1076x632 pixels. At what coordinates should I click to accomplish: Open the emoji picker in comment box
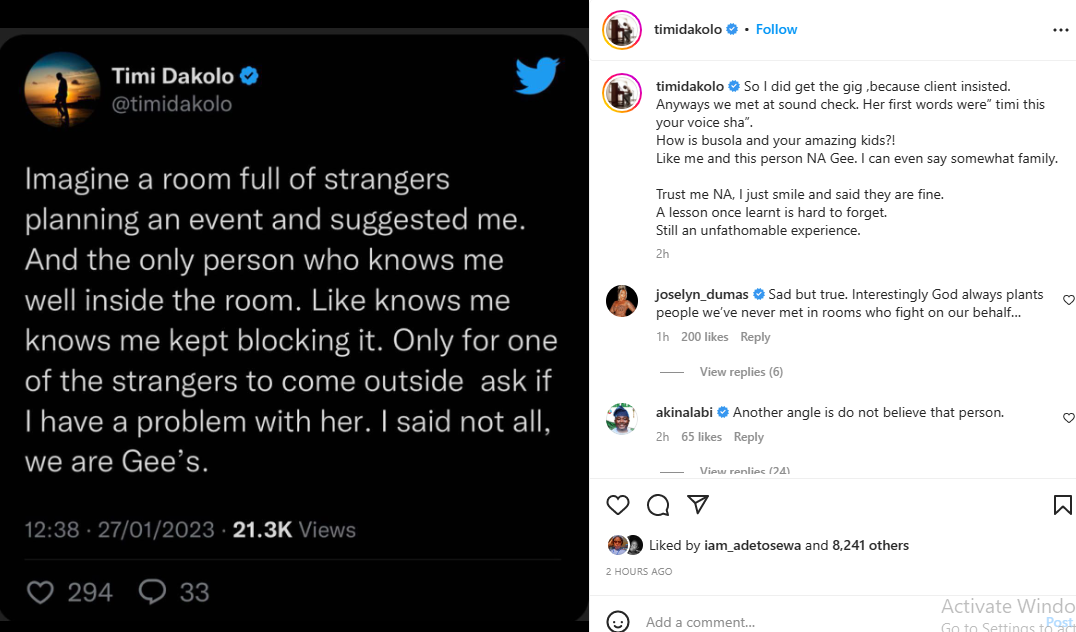click(x=619, y=622)
